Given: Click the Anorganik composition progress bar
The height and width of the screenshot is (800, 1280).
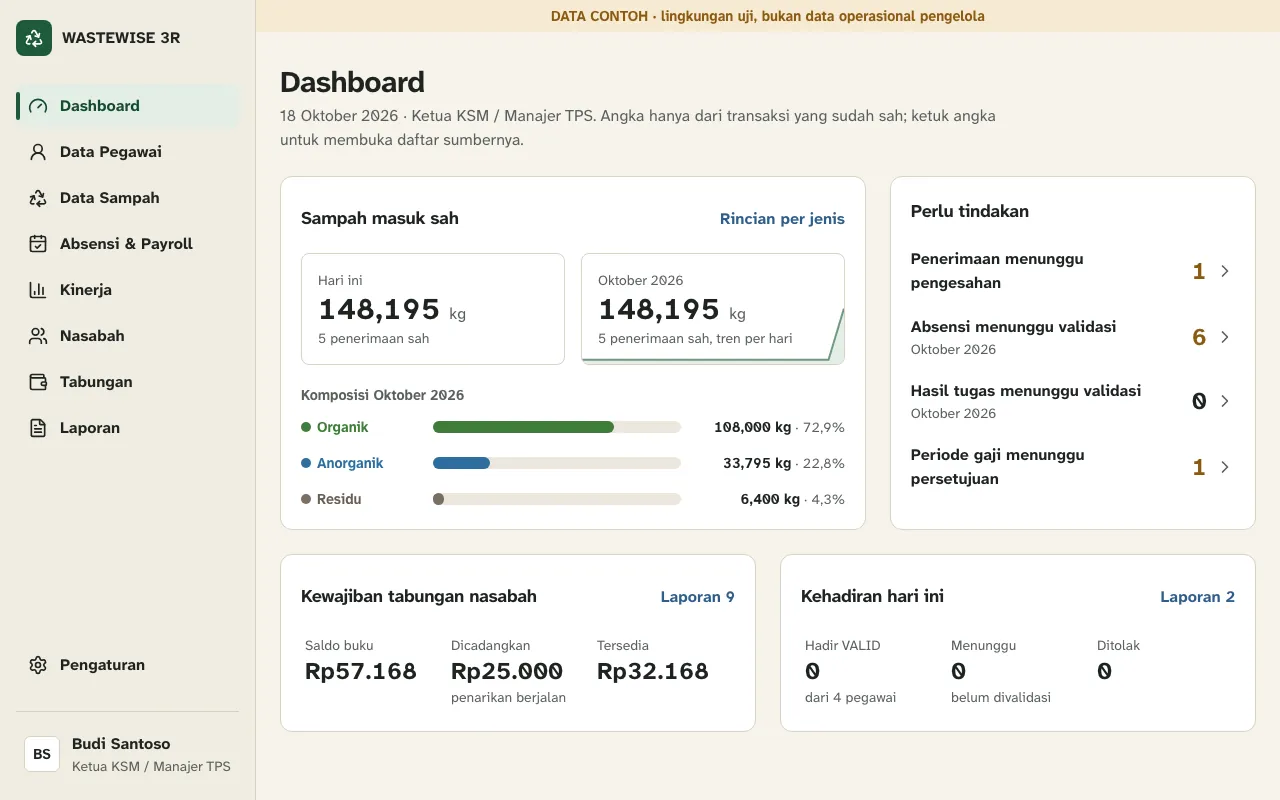Looking at the screenshot, I should [x=557, y=463].
